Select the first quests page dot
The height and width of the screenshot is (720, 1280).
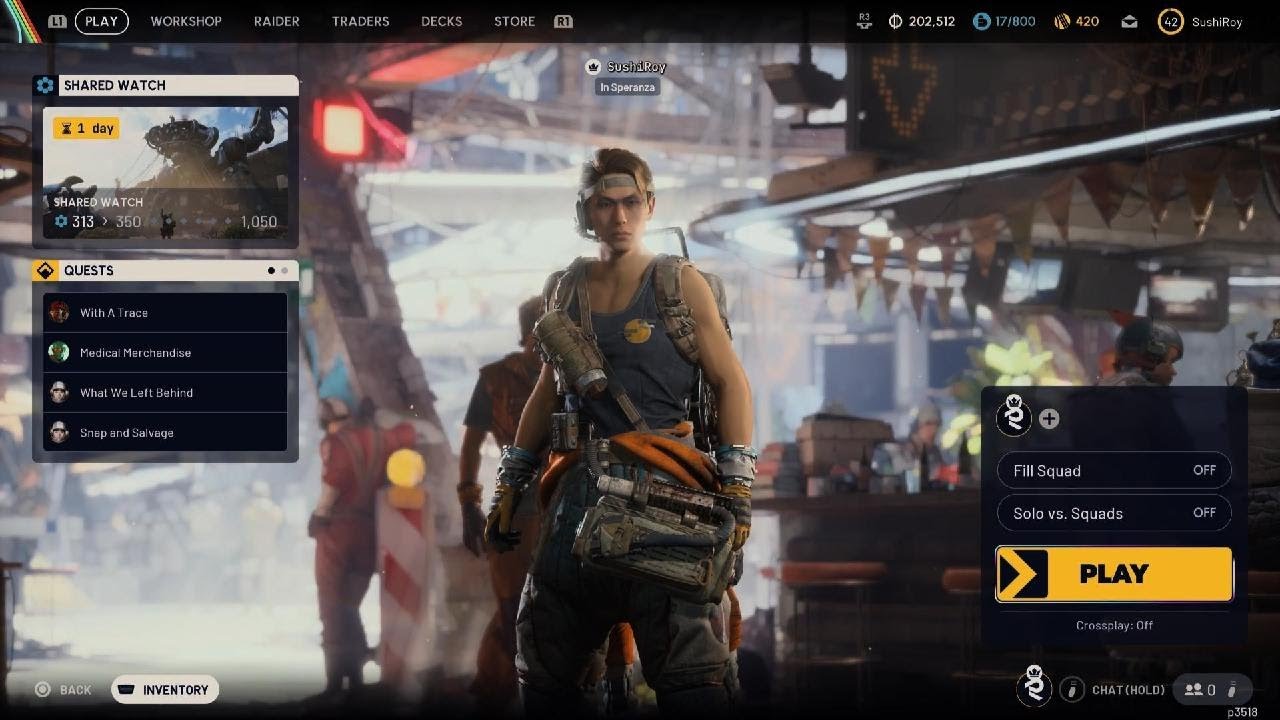[271, 270]
